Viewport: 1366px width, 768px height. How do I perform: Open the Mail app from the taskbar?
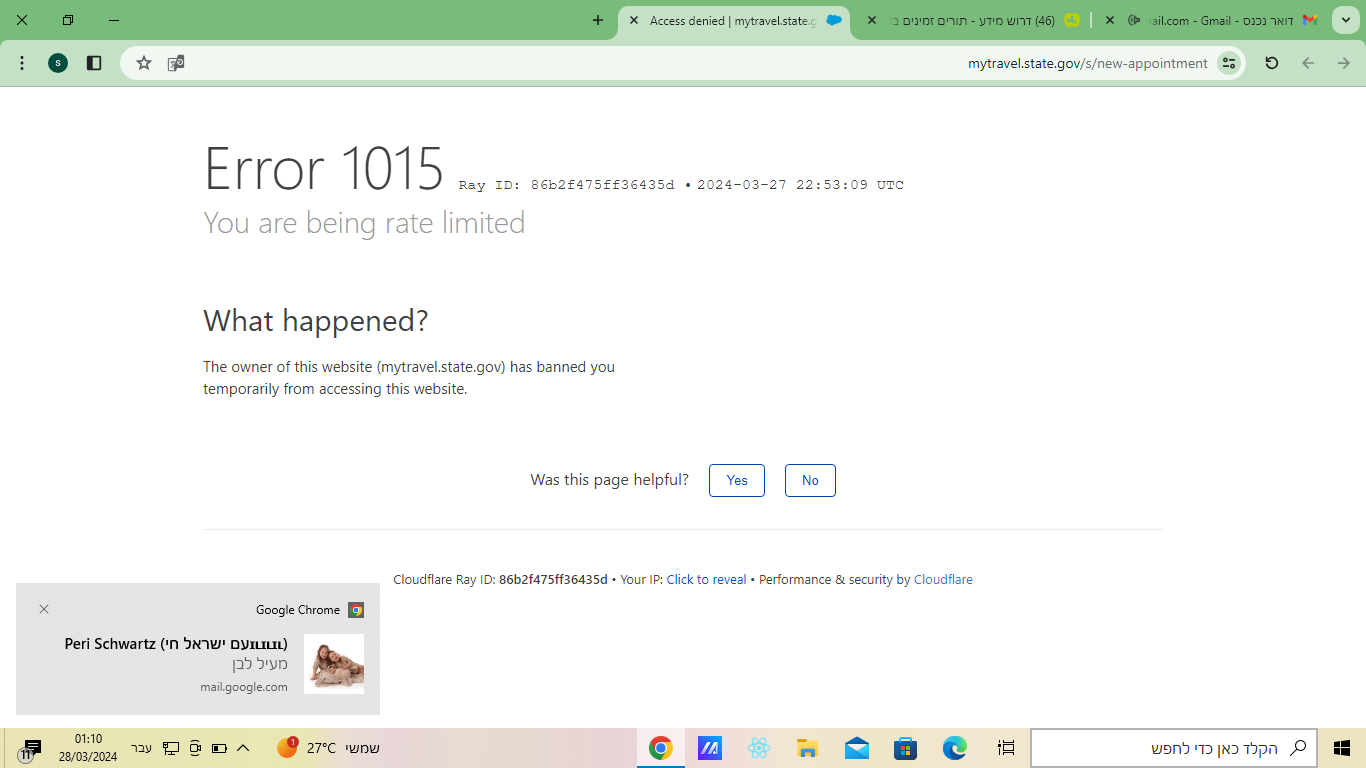click(857, 748)
